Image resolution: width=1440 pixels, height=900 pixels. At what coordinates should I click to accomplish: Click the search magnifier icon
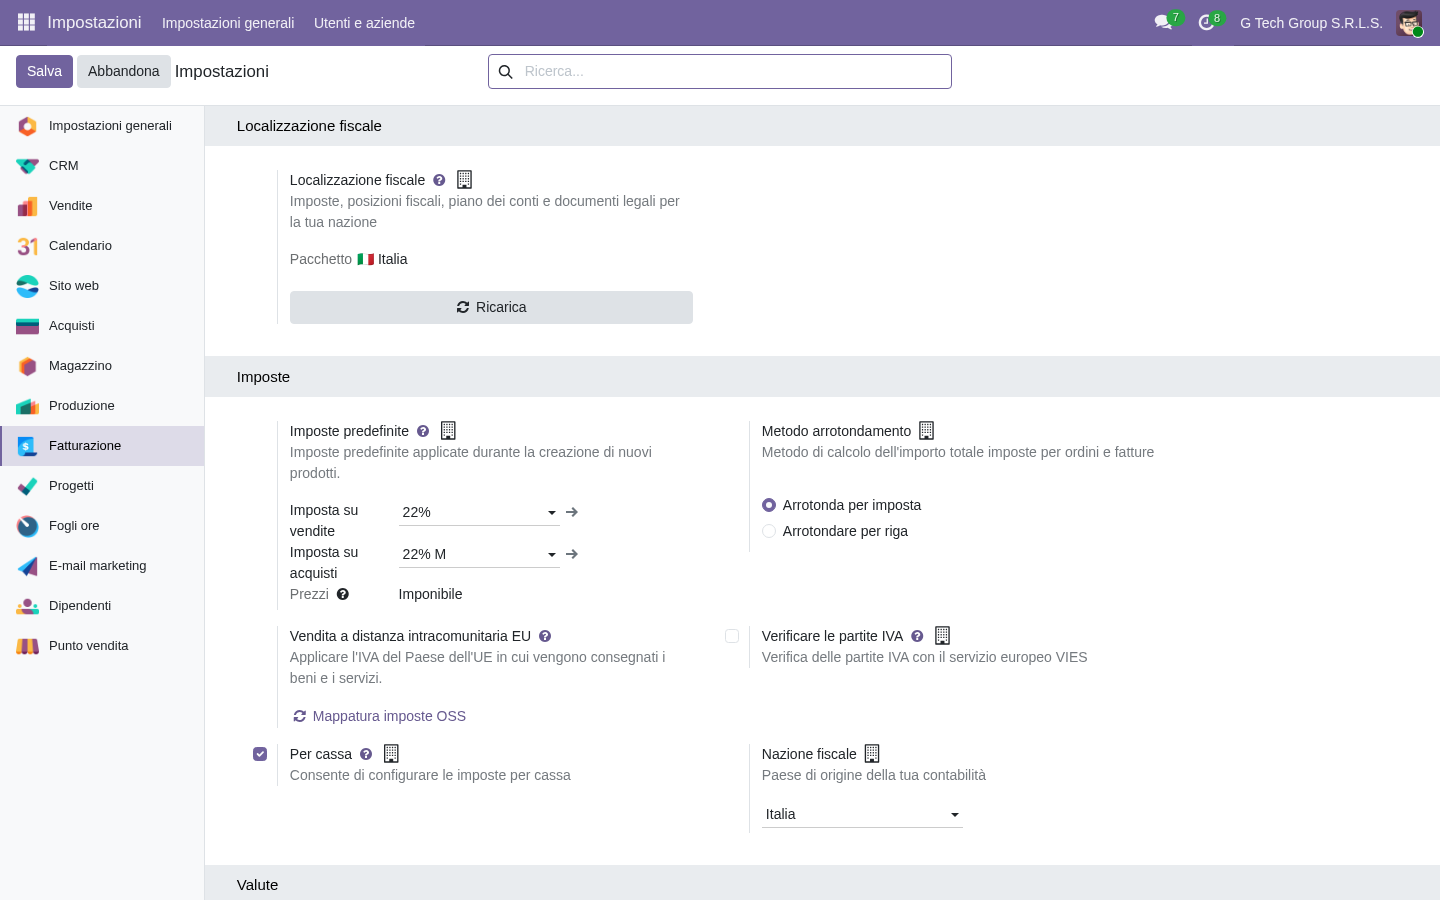(x=506, y=72)
